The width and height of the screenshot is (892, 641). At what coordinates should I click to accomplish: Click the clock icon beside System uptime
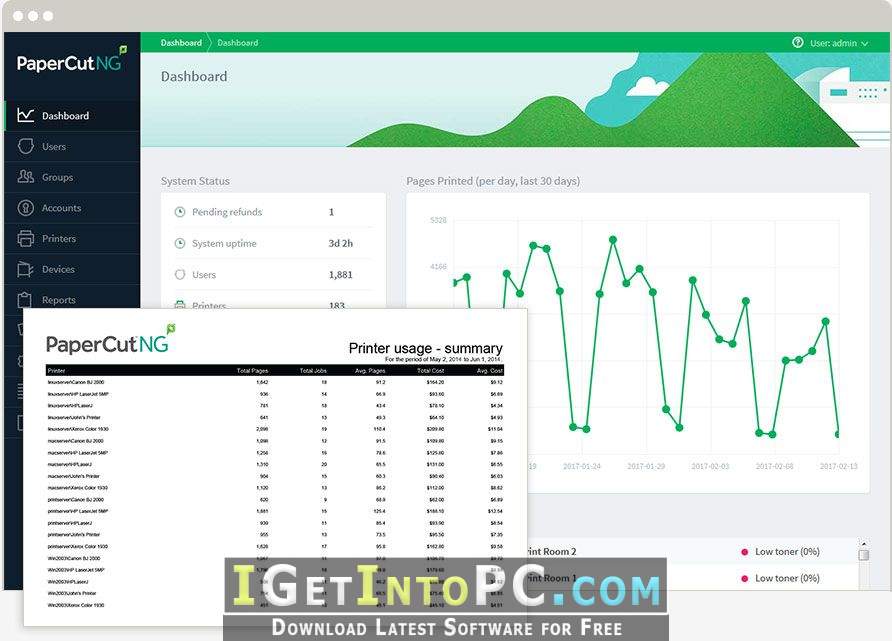click(x=180, y=243)
